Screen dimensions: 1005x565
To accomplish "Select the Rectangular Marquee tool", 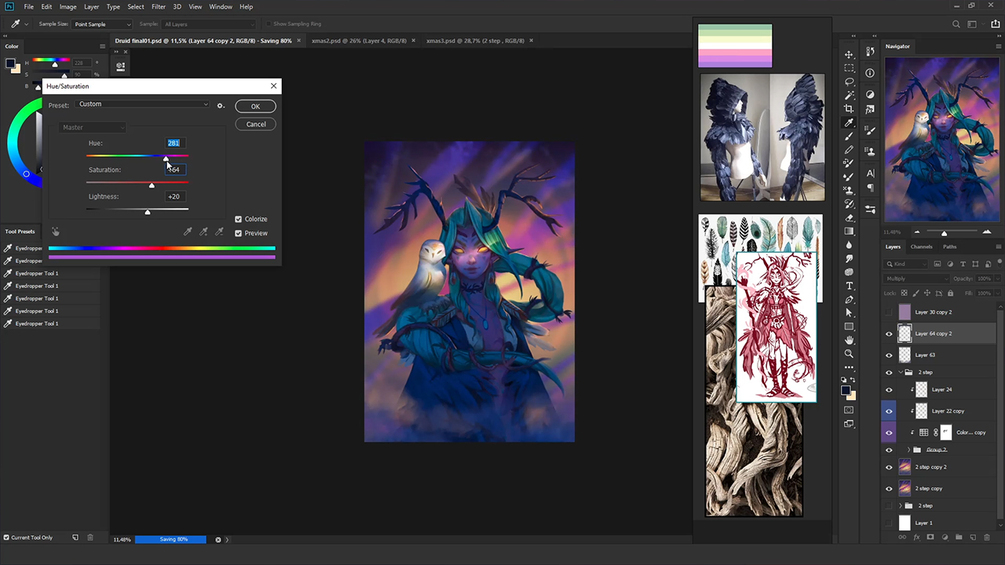I will tap(849, 68).
